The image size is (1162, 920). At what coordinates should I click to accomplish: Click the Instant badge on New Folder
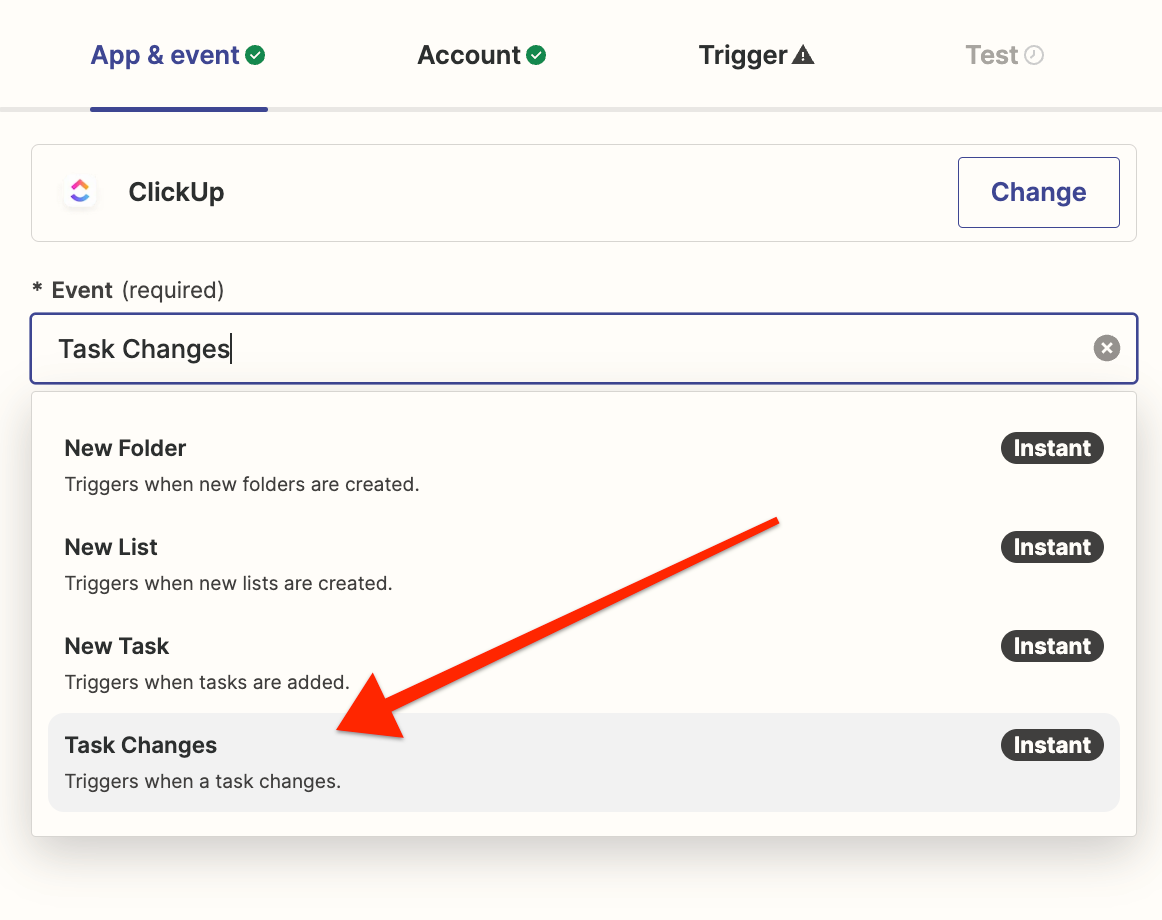[1052, 448]
